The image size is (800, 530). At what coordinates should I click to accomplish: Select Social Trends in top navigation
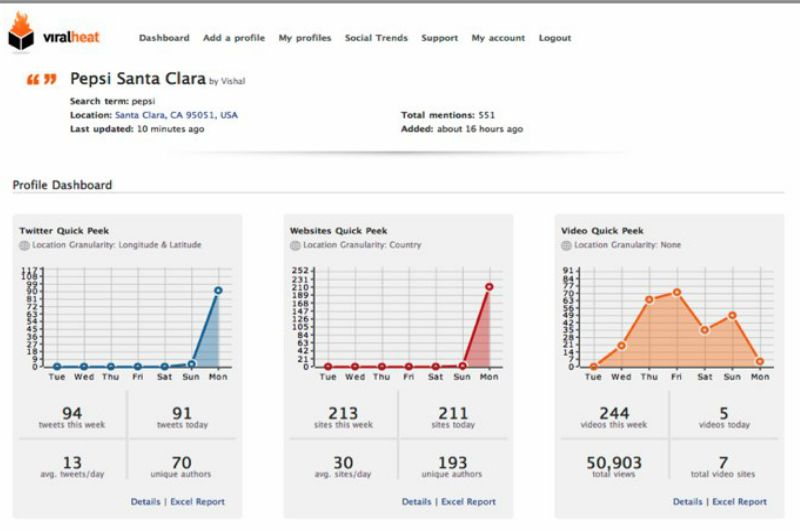pos(376,38)
